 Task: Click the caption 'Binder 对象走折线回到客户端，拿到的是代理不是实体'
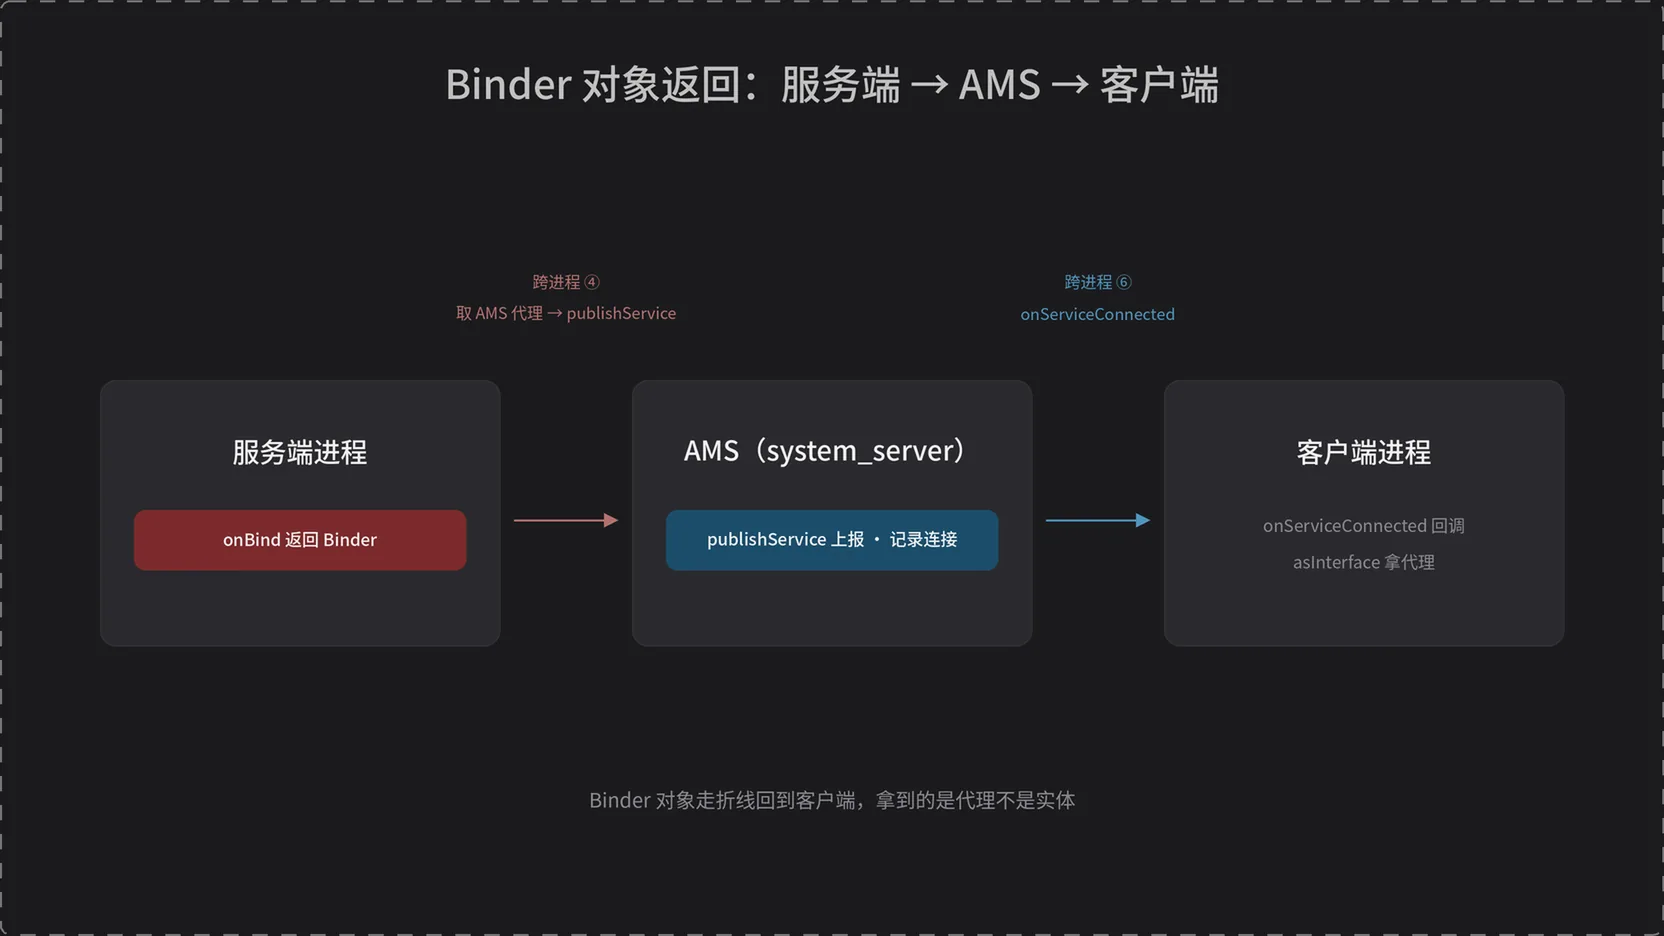point(832,800)
